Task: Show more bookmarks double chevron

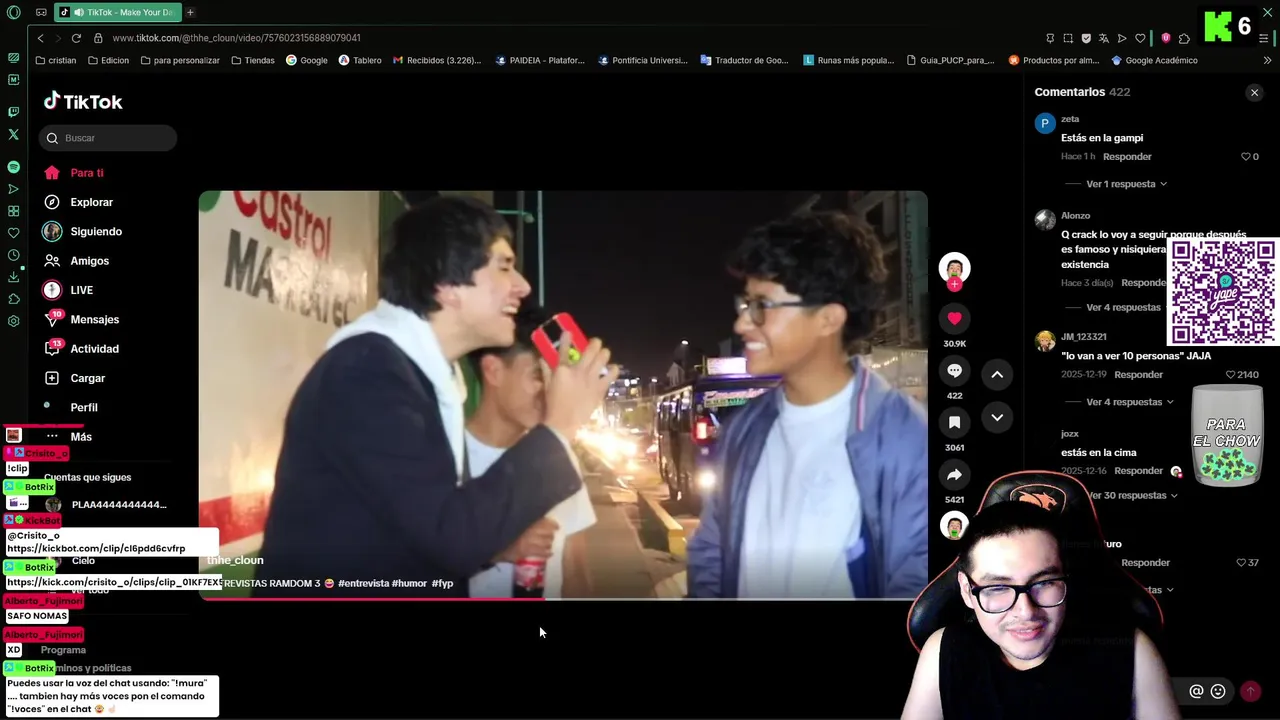Action: tap(1267, 60)
